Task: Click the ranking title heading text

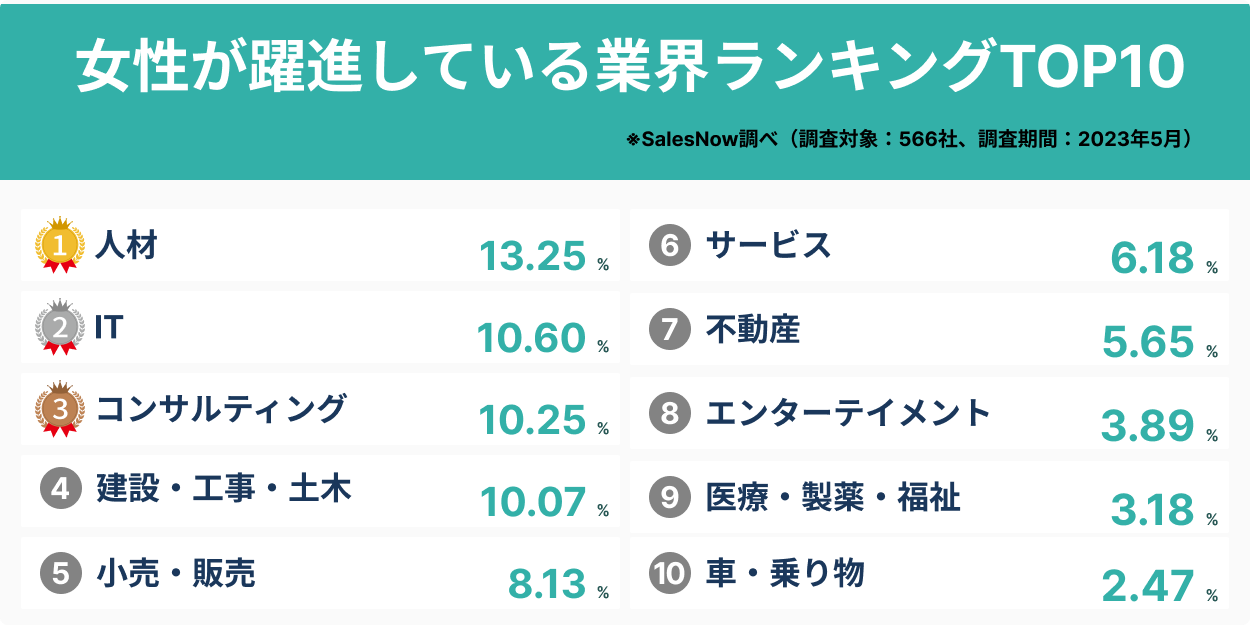Action: point(630,70)
